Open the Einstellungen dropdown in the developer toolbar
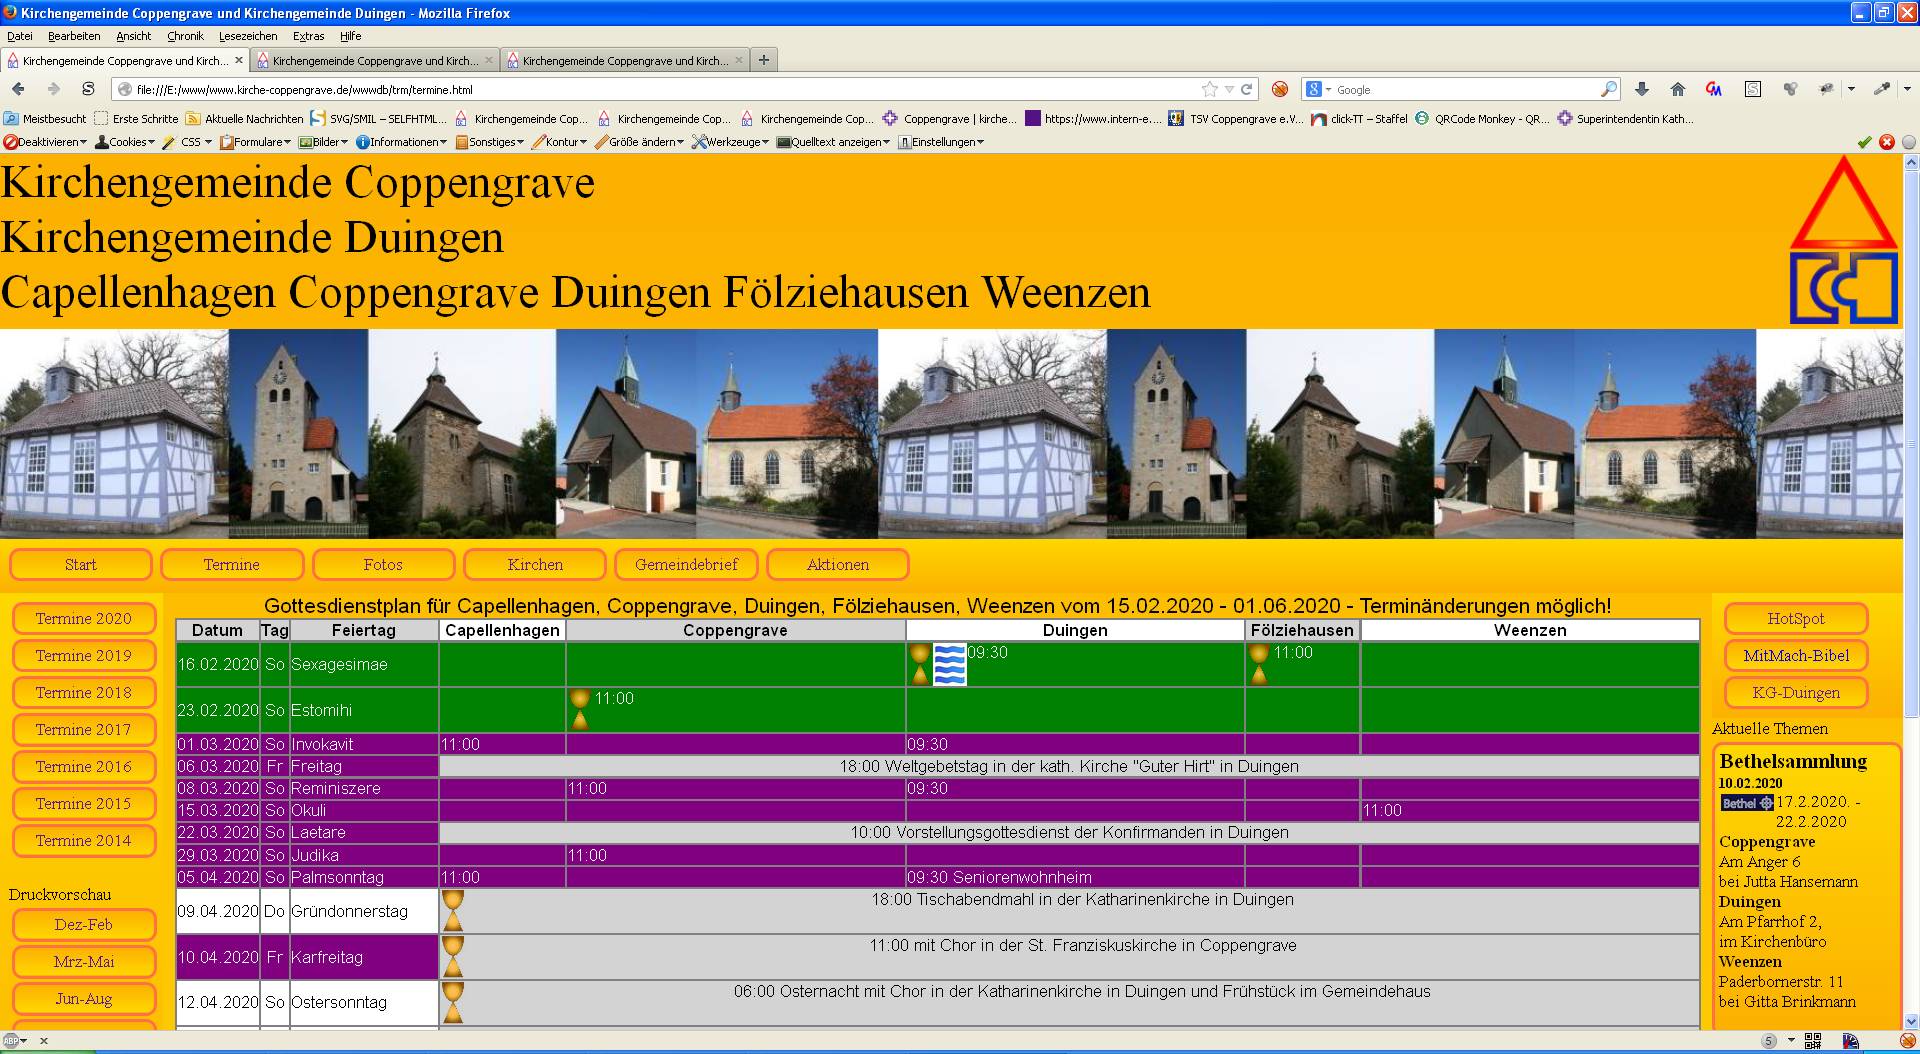 [943, 141]
